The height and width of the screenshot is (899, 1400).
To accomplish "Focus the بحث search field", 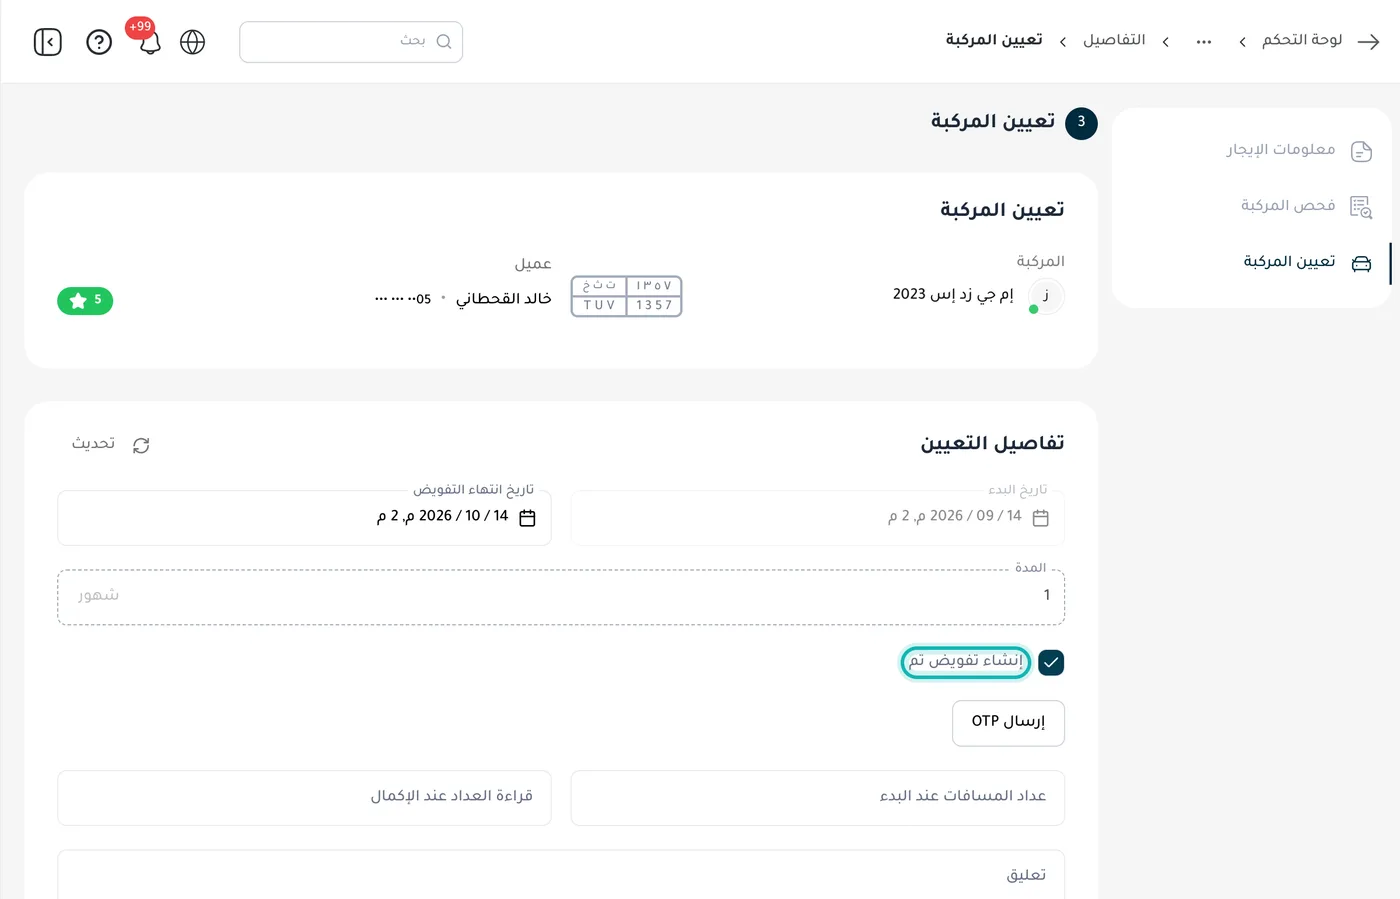I will pos(351,42).
